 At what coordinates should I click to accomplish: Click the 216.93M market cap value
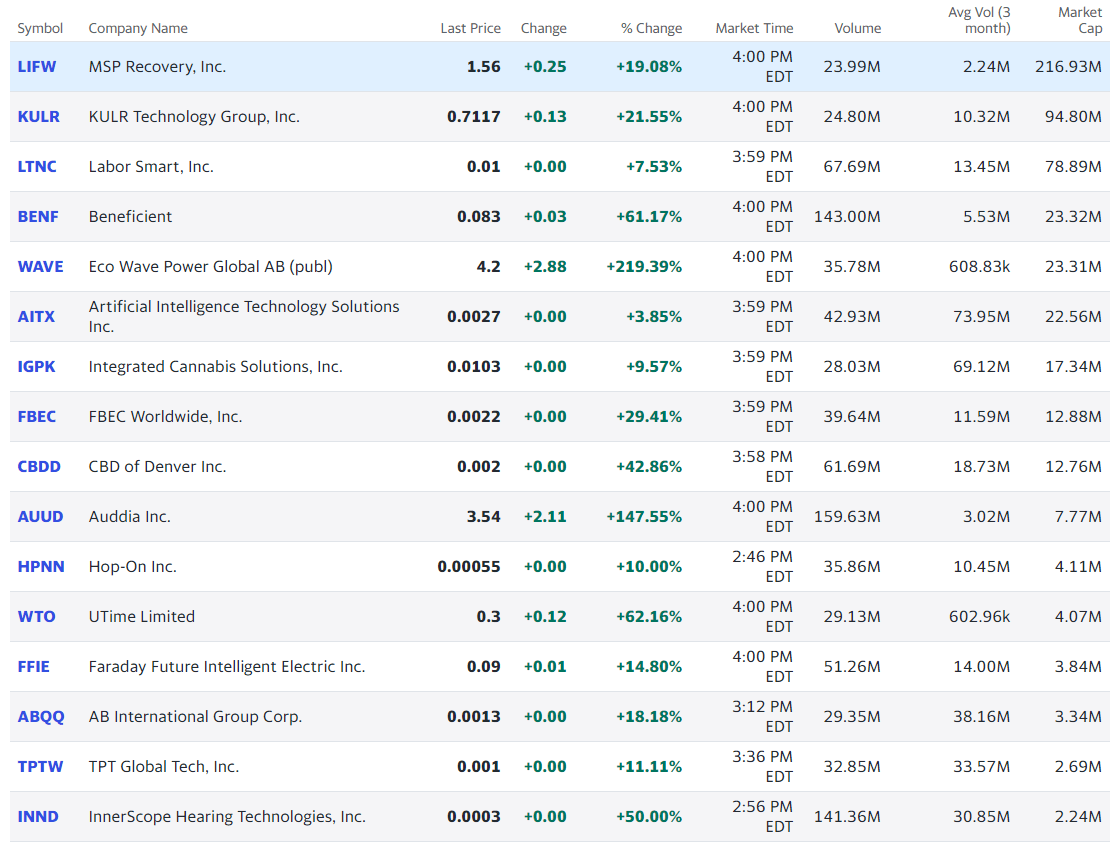(x=1069, y=66)
